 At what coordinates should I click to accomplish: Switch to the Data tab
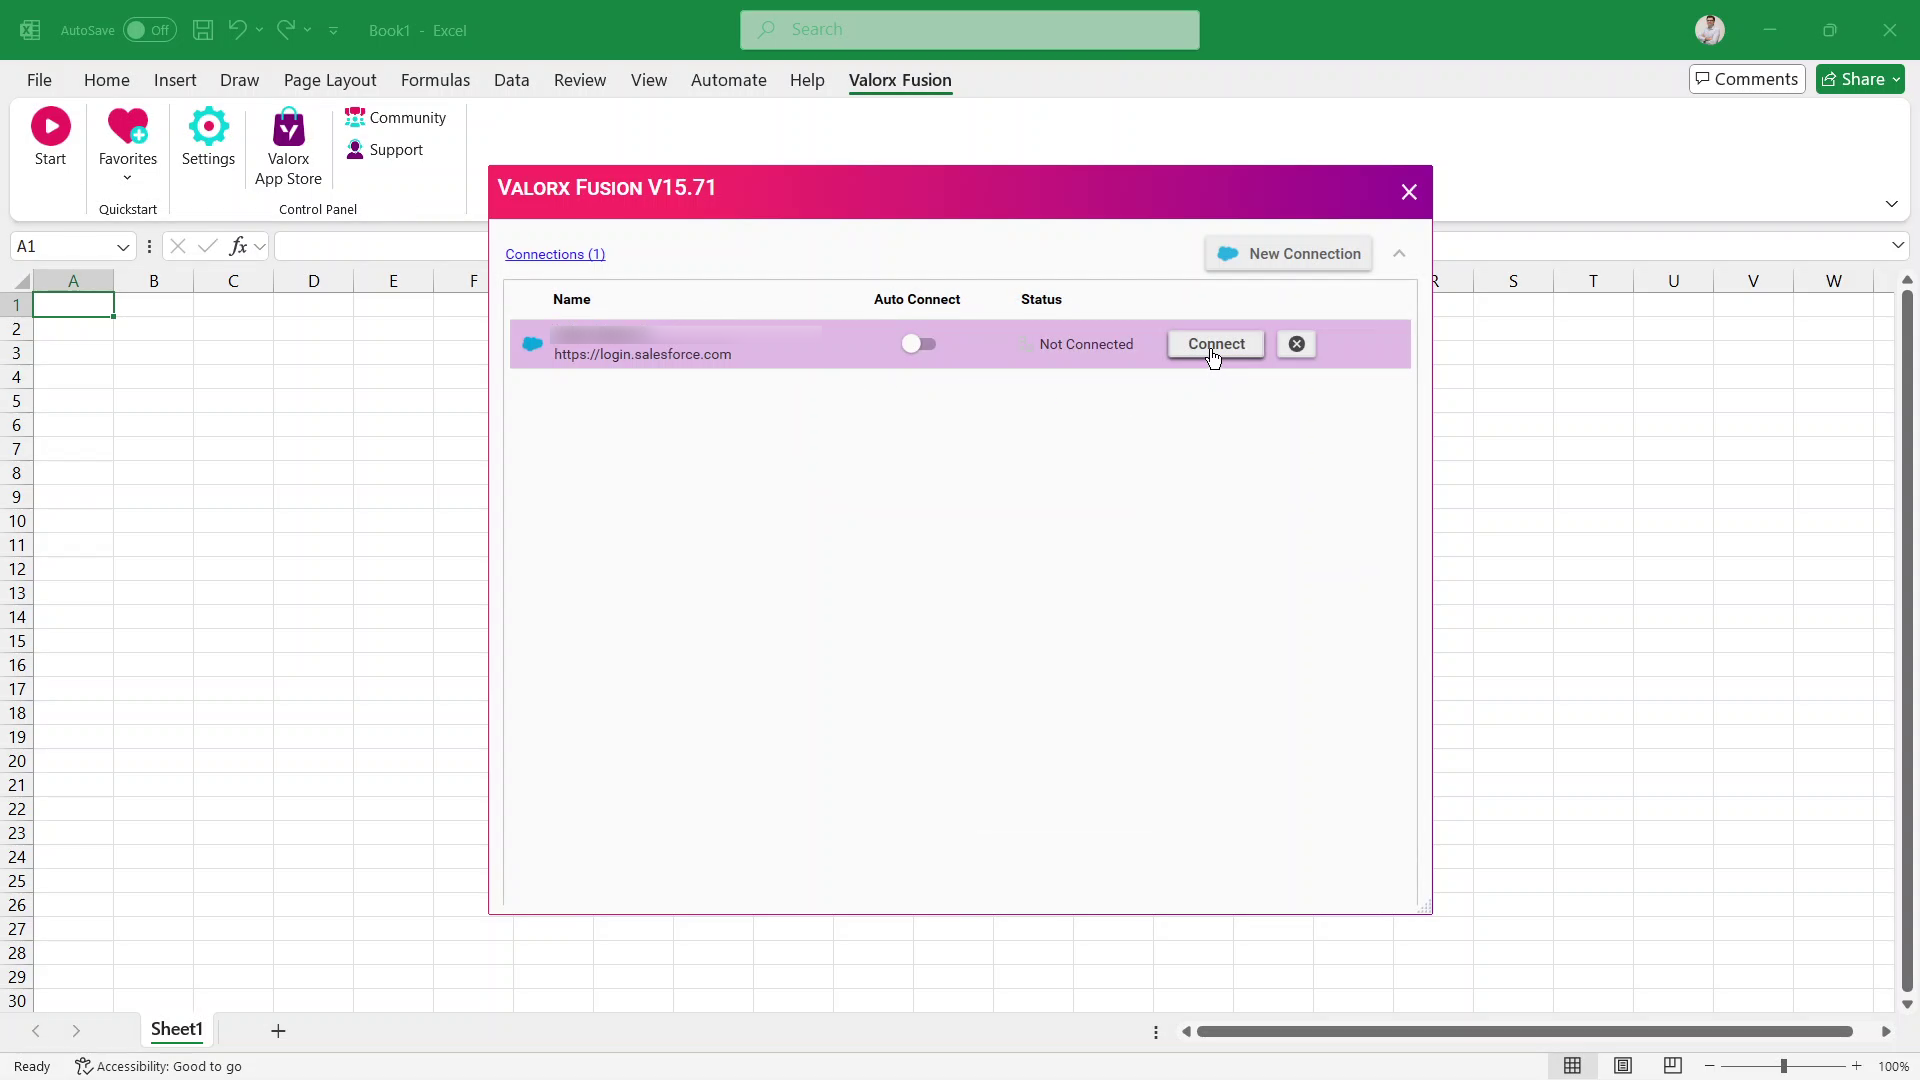[511, 80]
